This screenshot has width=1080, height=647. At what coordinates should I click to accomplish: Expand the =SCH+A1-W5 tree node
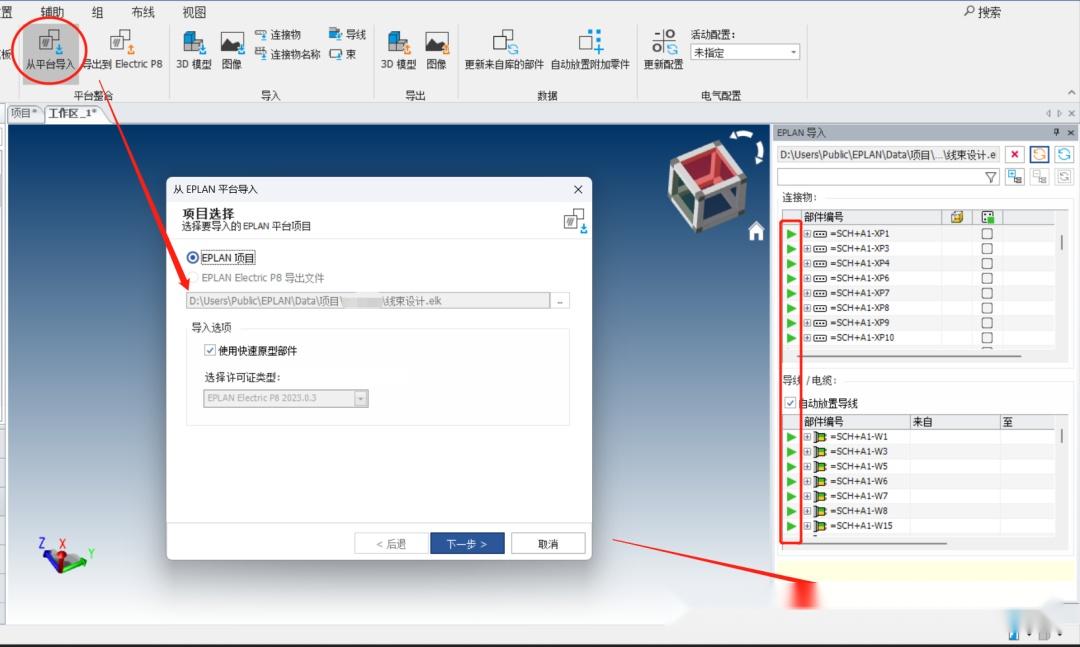(x=807, y=466)
